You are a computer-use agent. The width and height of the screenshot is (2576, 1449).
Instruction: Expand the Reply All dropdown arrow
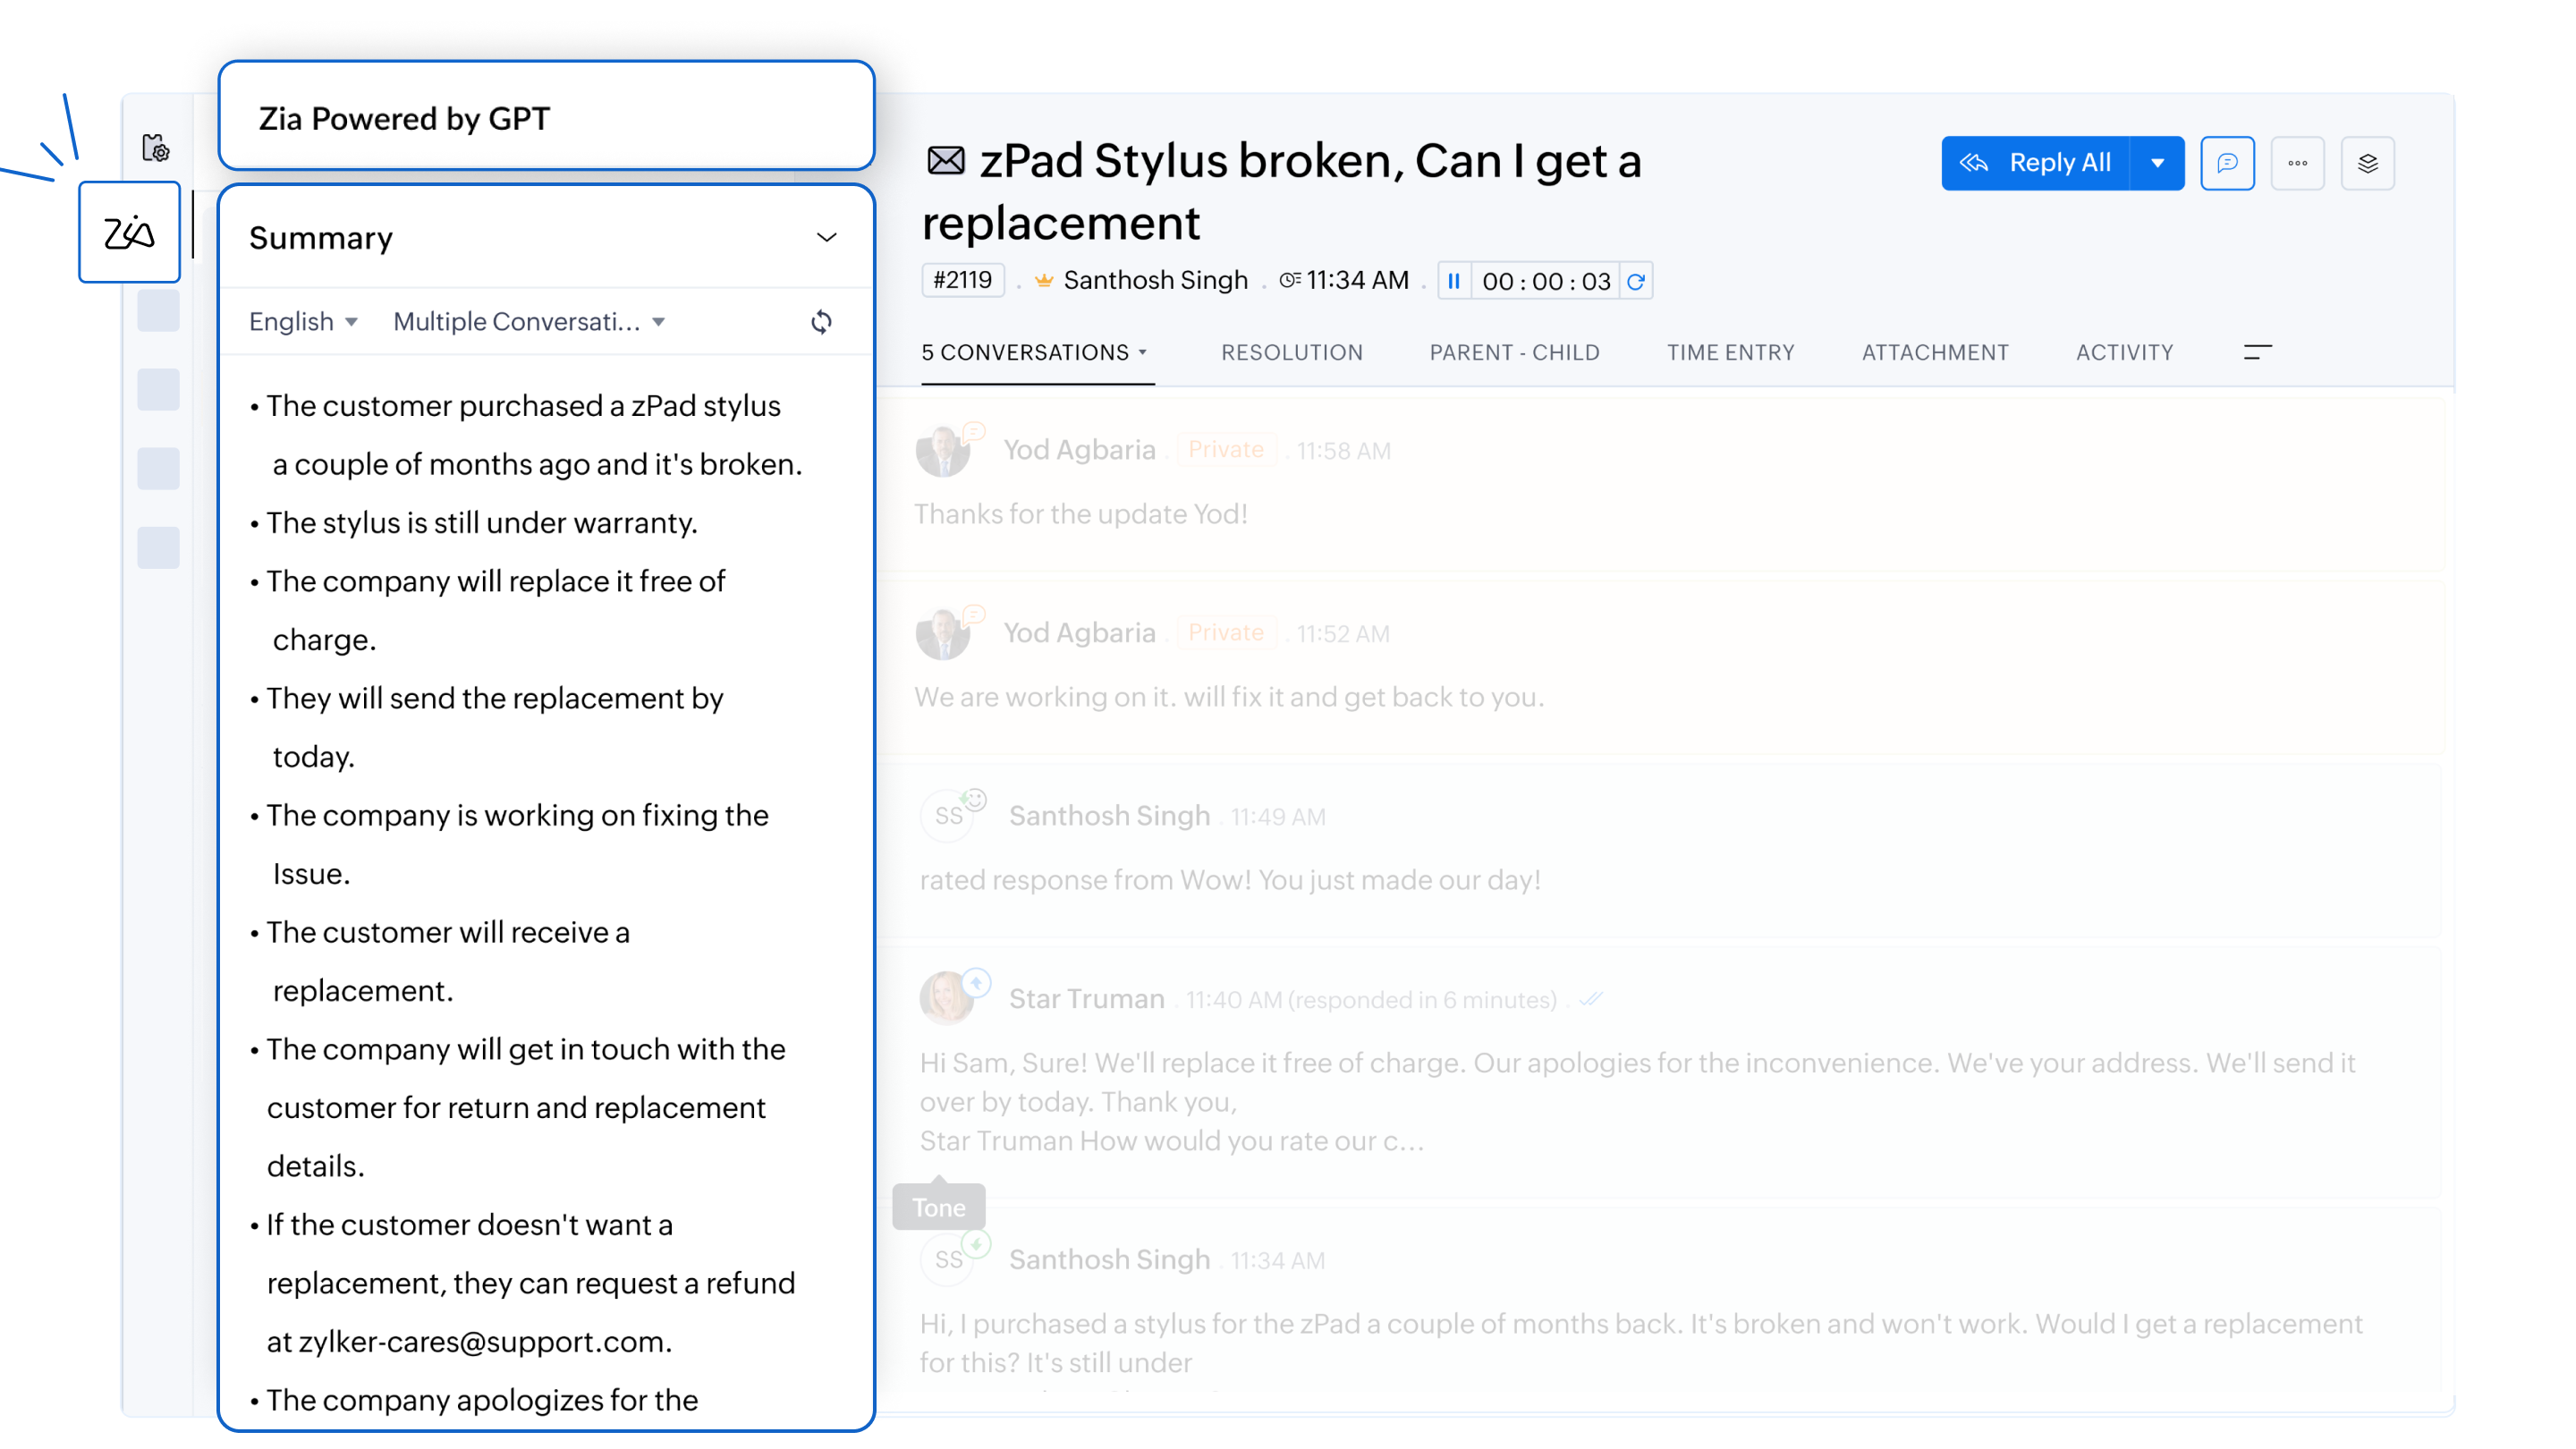tap(2157, 163)
